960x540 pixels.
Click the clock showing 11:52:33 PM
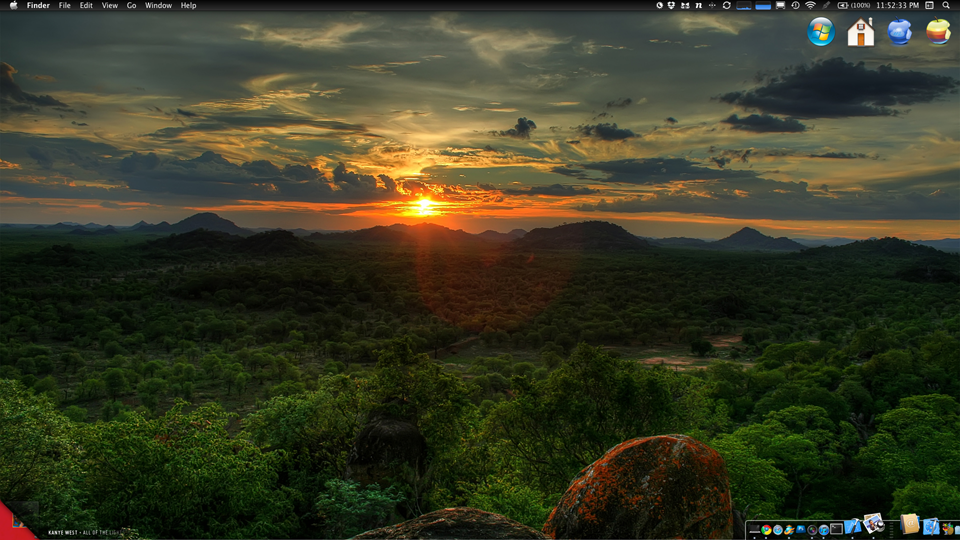pyautogui.click(x=898, y=5)
